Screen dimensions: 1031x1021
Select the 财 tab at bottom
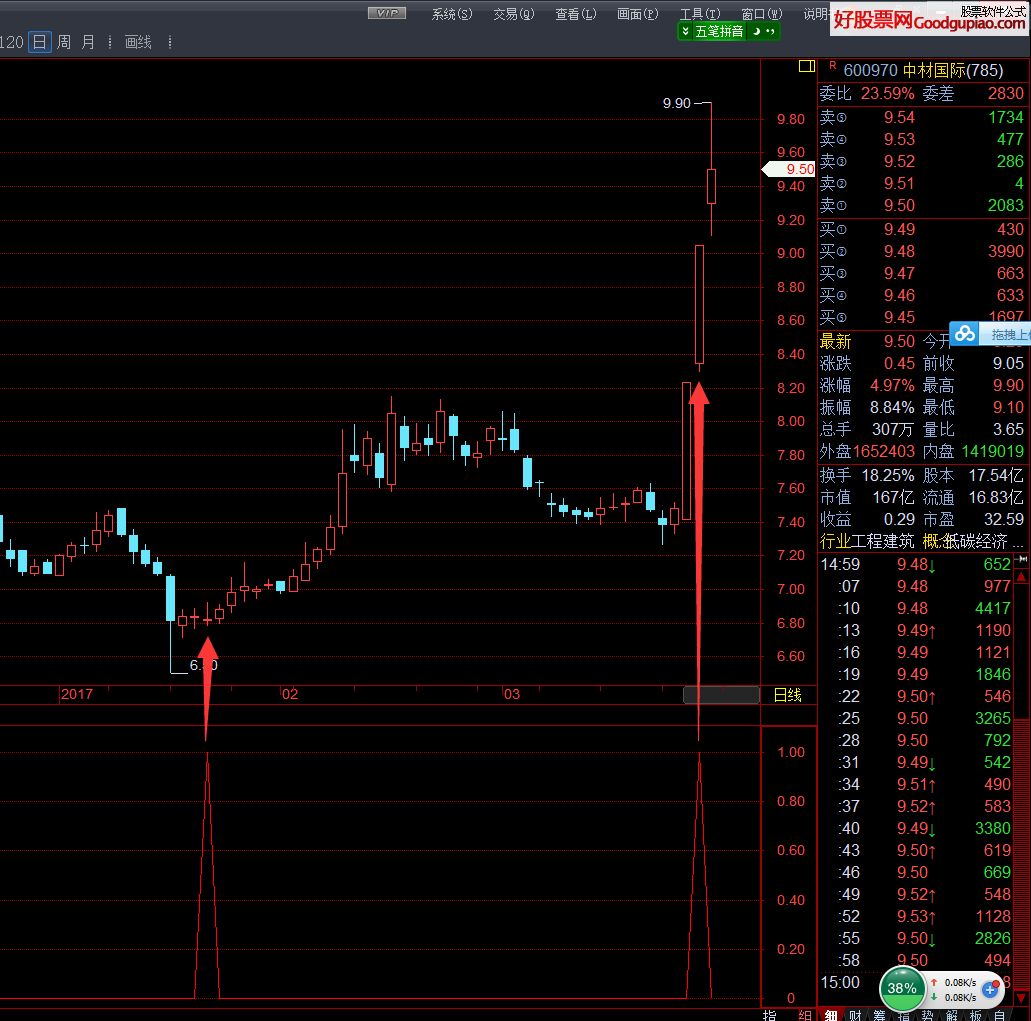[x=853, y=1014]
